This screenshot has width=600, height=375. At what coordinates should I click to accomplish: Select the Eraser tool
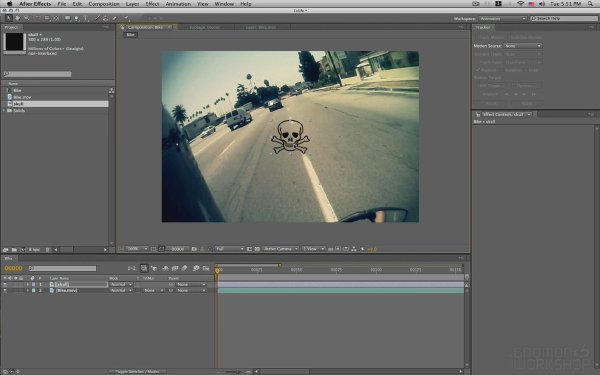pyautogui.click(x=114, y=18)
